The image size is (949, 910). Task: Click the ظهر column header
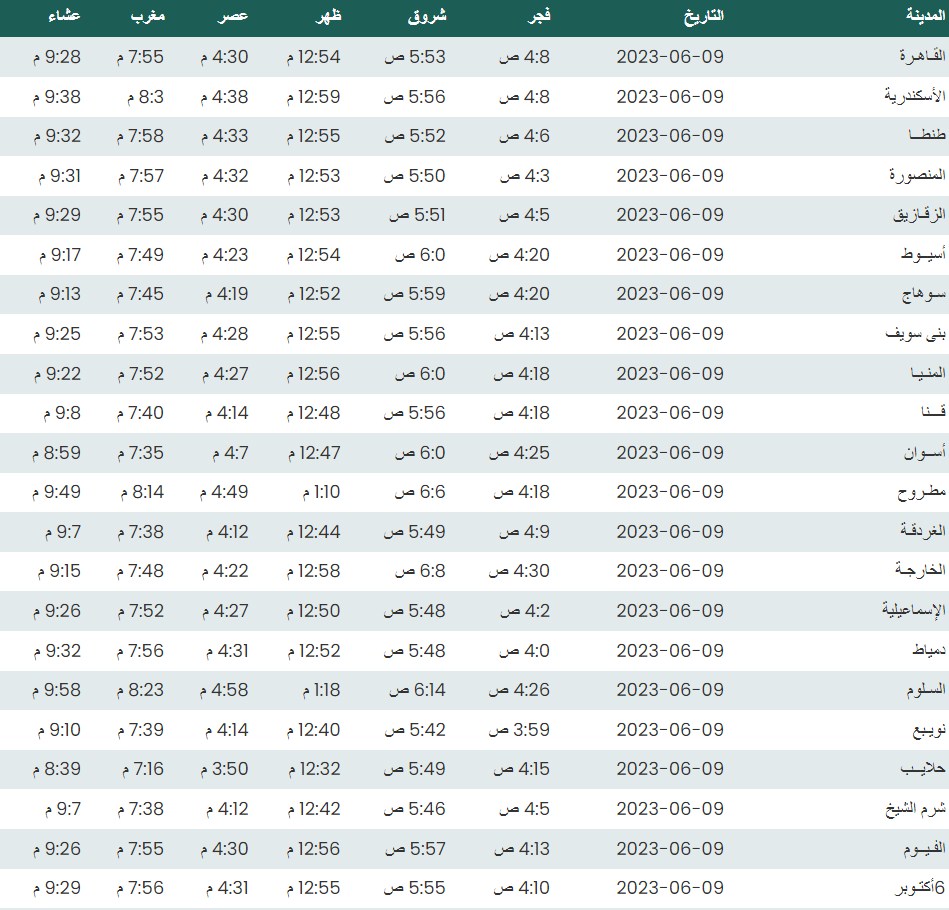pos(329,17)
